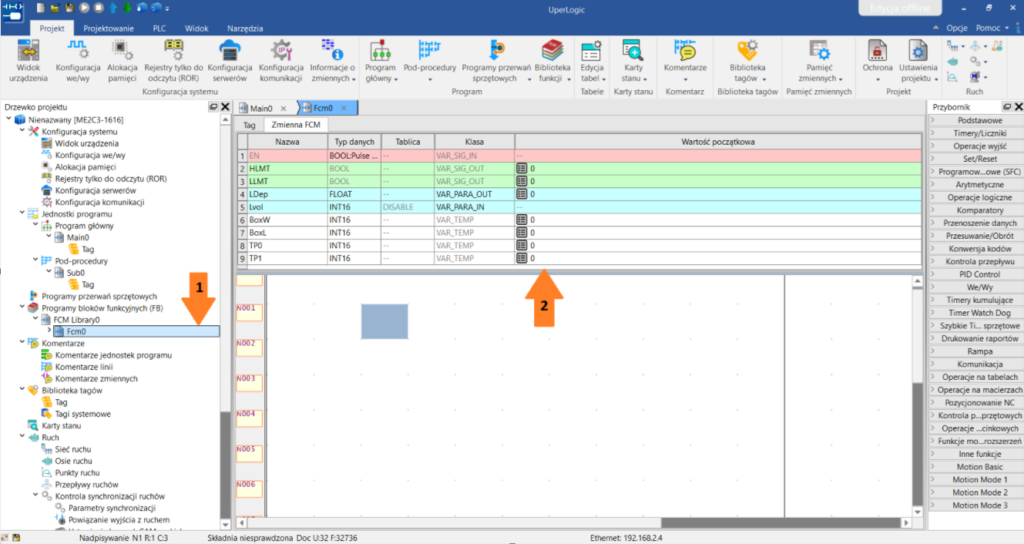Switch to the Main0 document tab
Image resolution: width=1024 pixels, height=544 pixels.
[261, 108]
